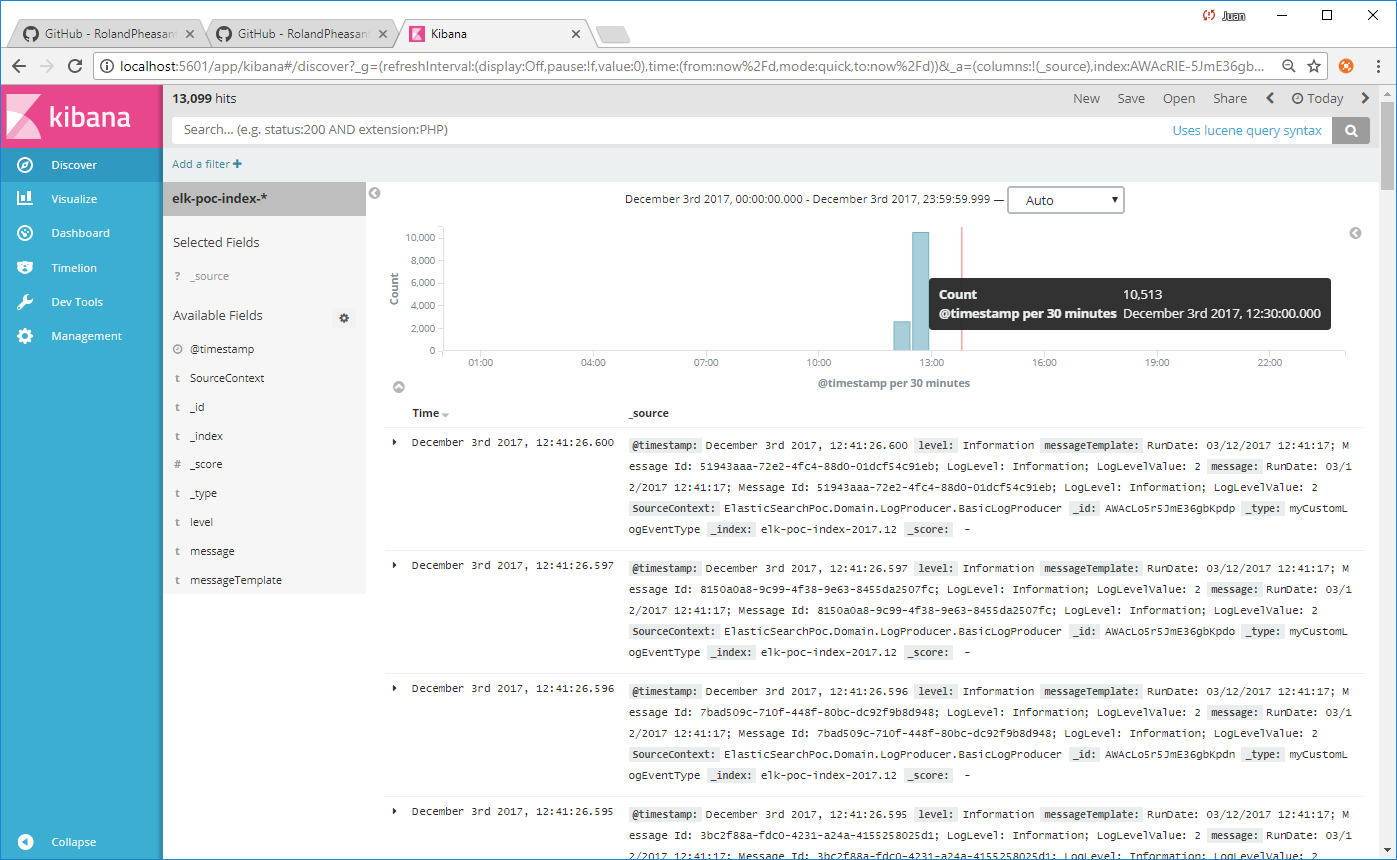
Task: Click 'Add a filter' link
Action: [207, 164]
